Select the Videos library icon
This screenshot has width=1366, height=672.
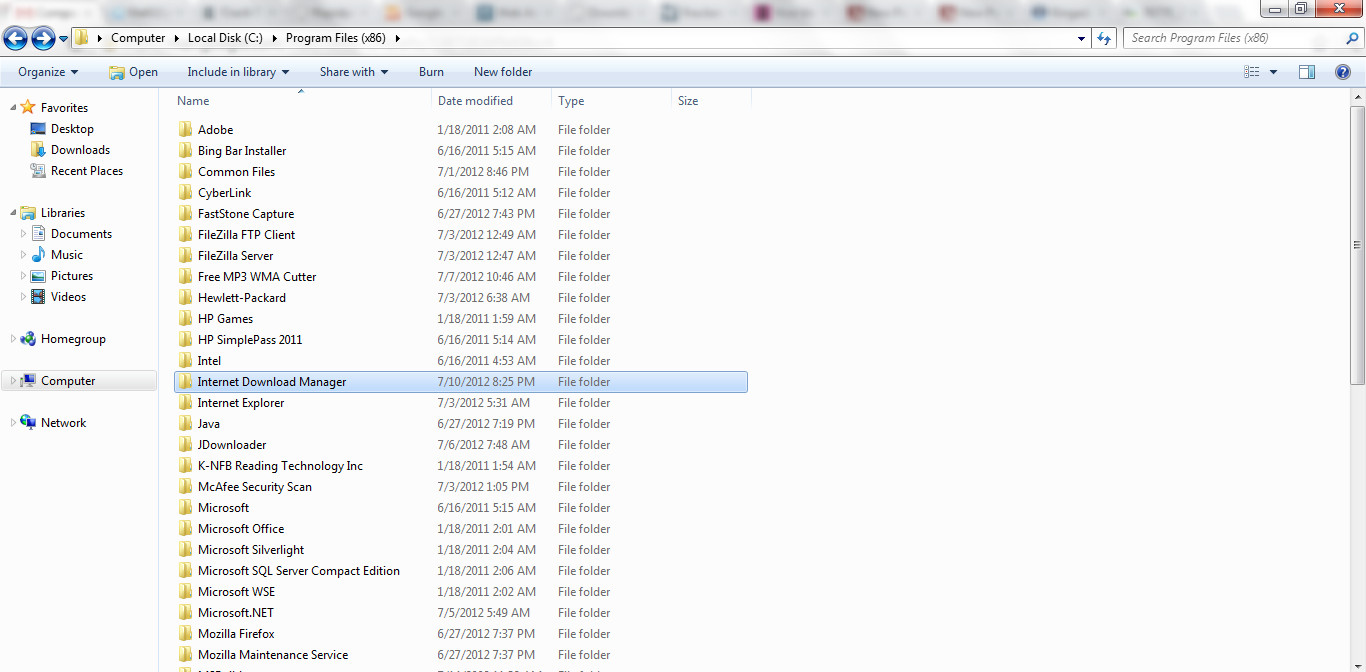coord(38,297)
